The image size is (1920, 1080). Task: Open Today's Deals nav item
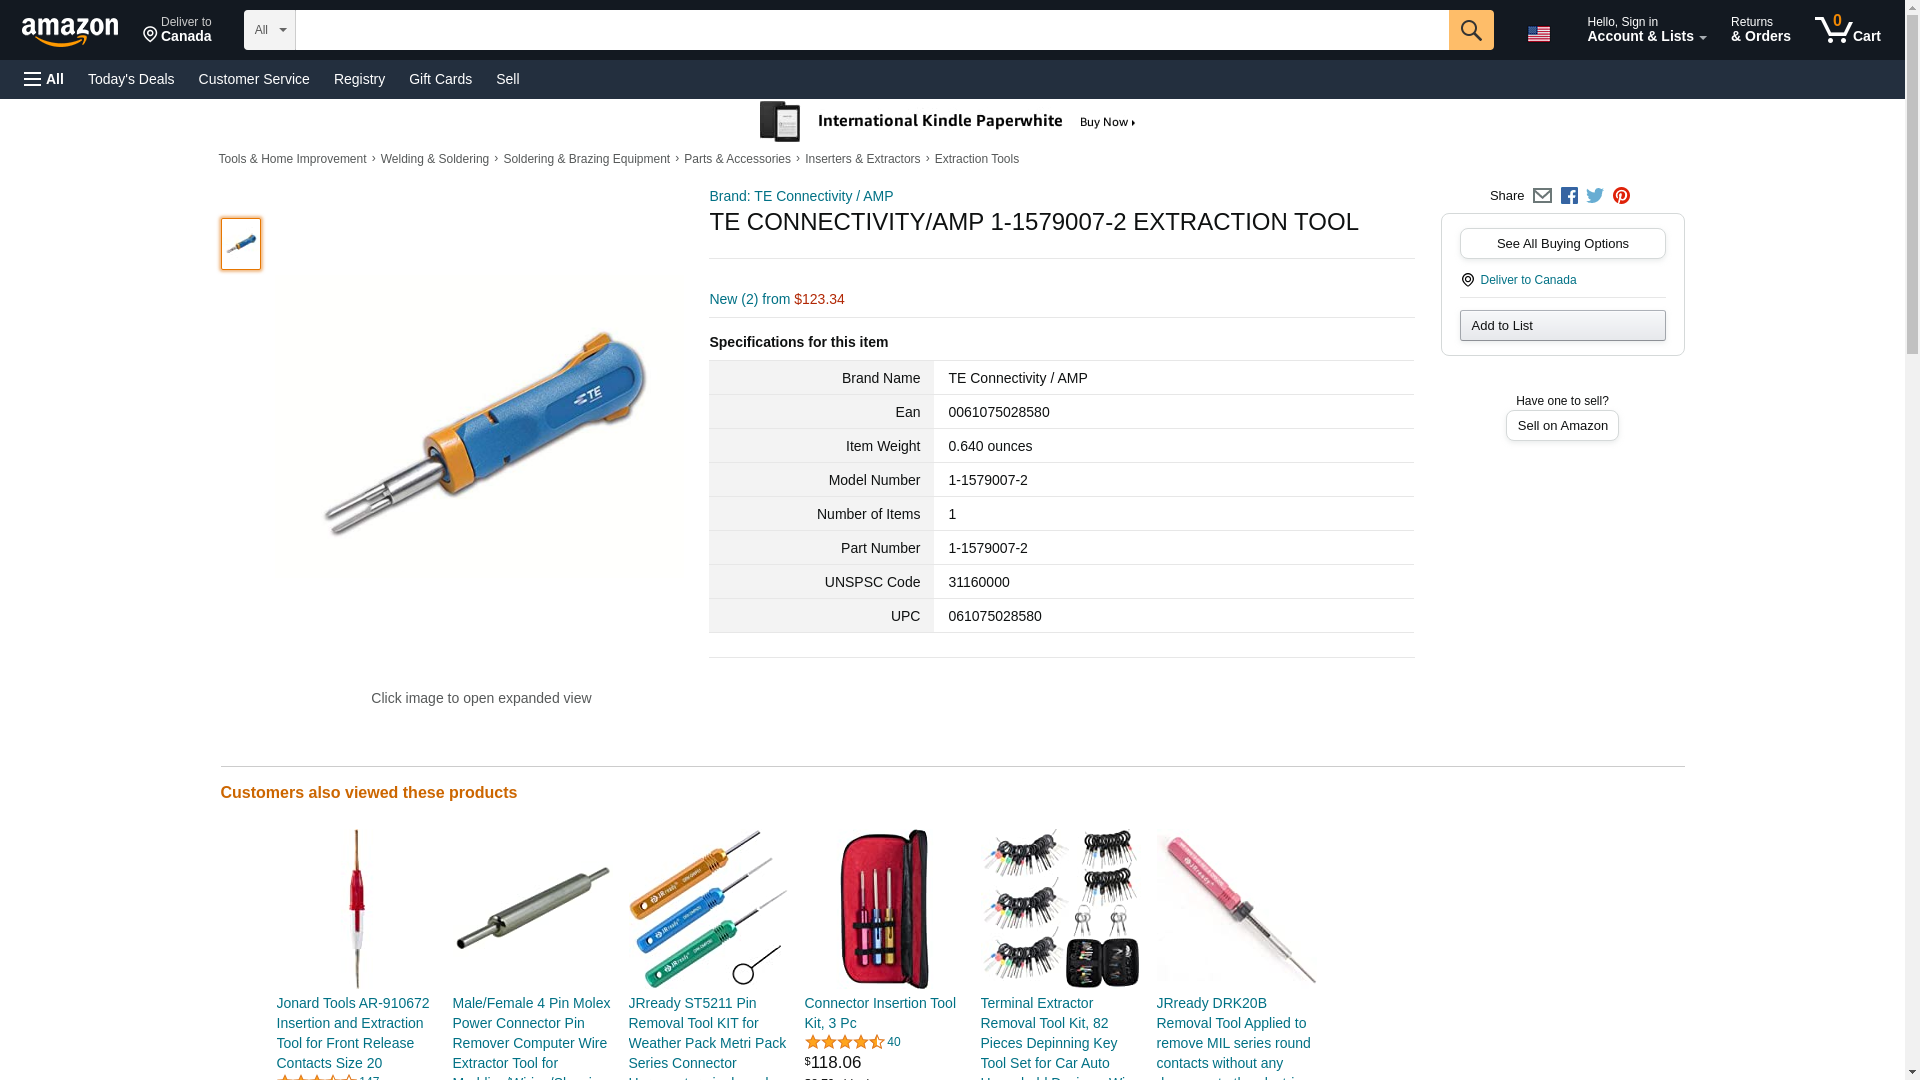[x=131, y=79]
